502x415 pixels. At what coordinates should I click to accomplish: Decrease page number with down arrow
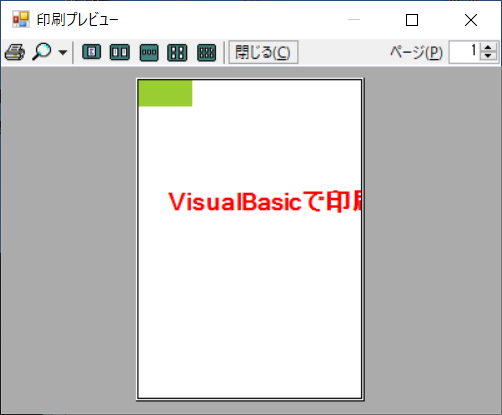(x=488, y=57)
